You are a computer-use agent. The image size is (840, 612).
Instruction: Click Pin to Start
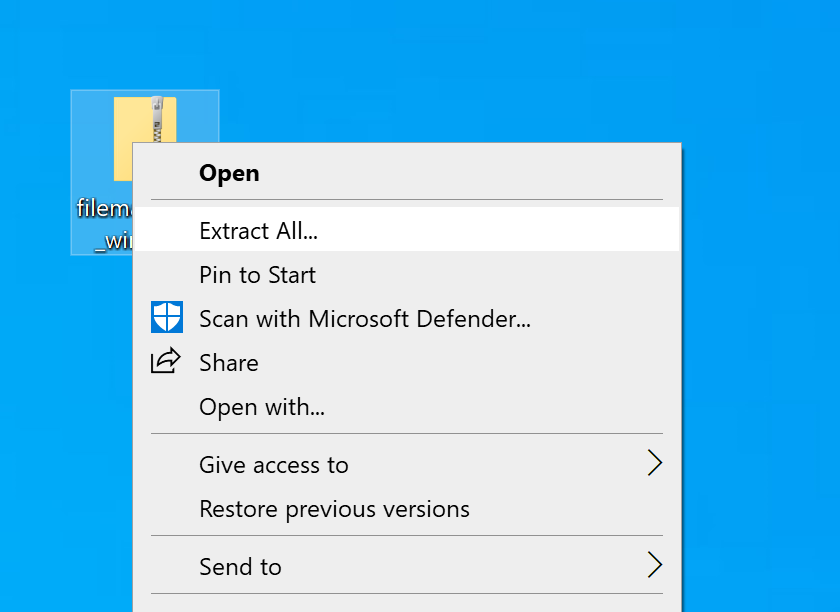[x=257, y=275]
